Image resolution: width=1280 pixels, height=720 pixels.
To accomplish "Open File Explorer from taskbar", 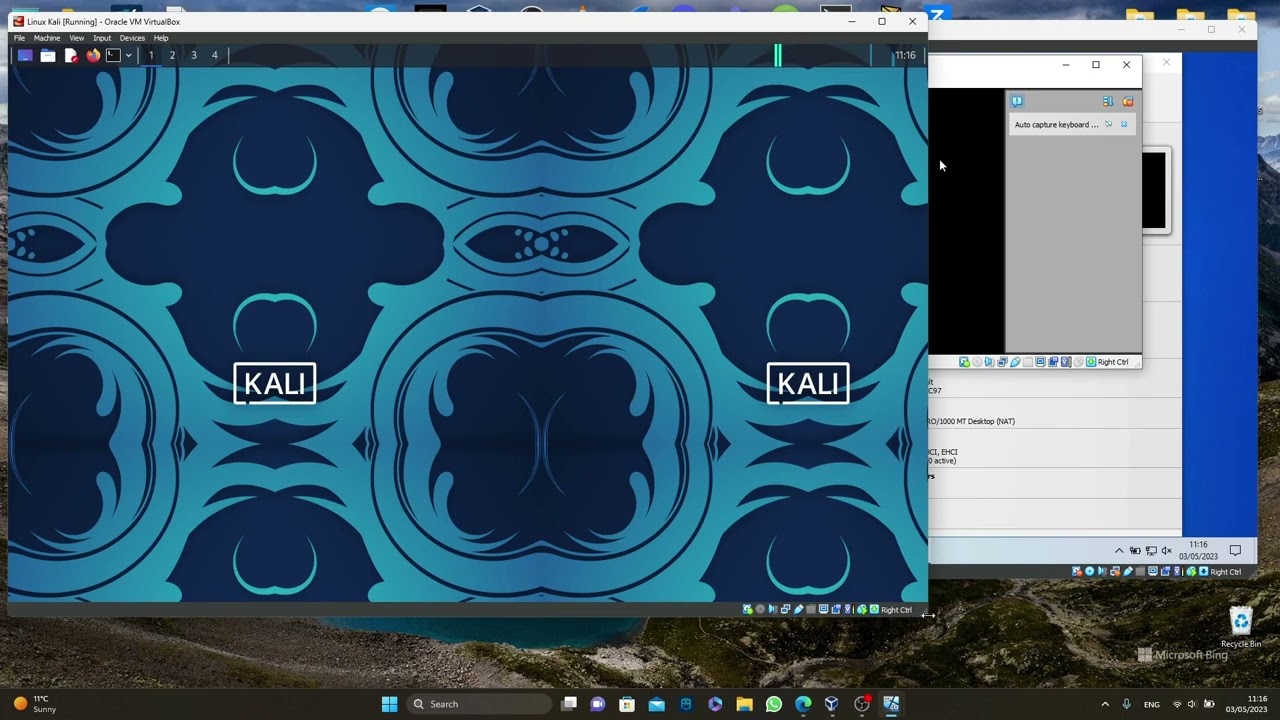I will tap(744, 704).
